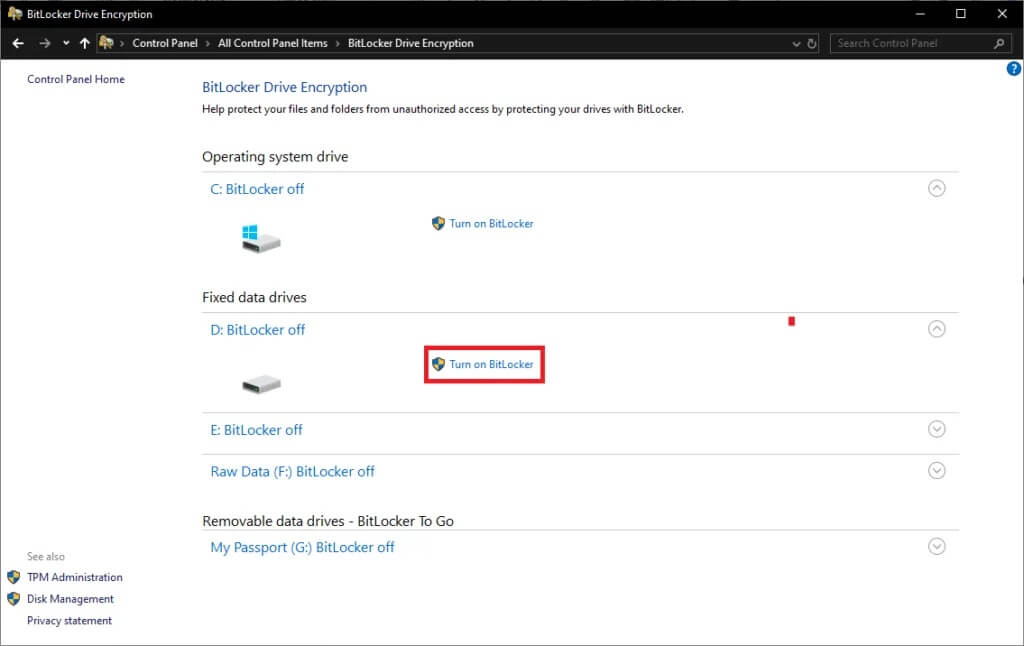
Task: Click the D: drive disk icon
Action: [261, 384]
